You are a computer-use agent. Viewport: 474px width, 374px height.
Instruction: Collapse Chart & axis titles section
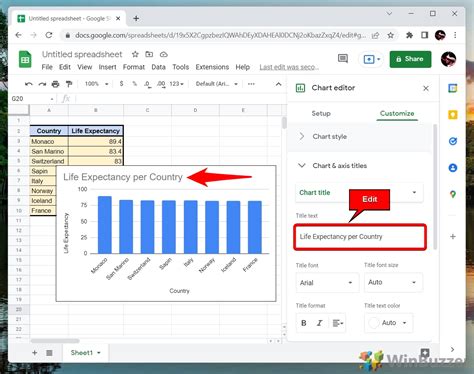[360, 166]
